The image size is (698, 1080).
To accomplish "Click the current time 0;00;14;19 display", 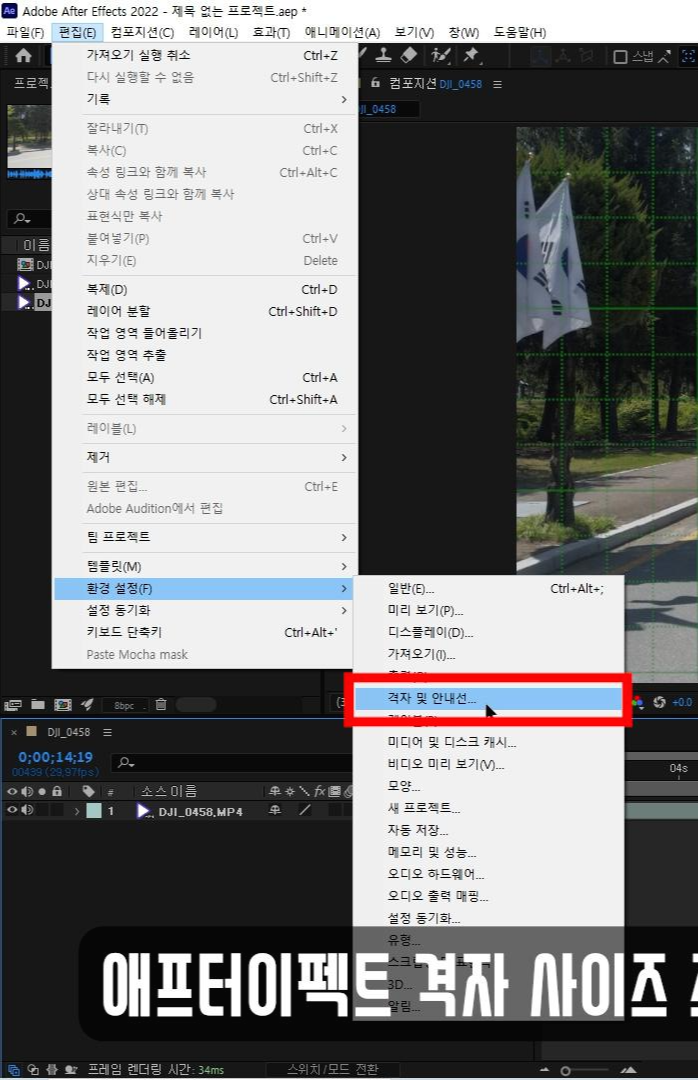I will (55, 757).
